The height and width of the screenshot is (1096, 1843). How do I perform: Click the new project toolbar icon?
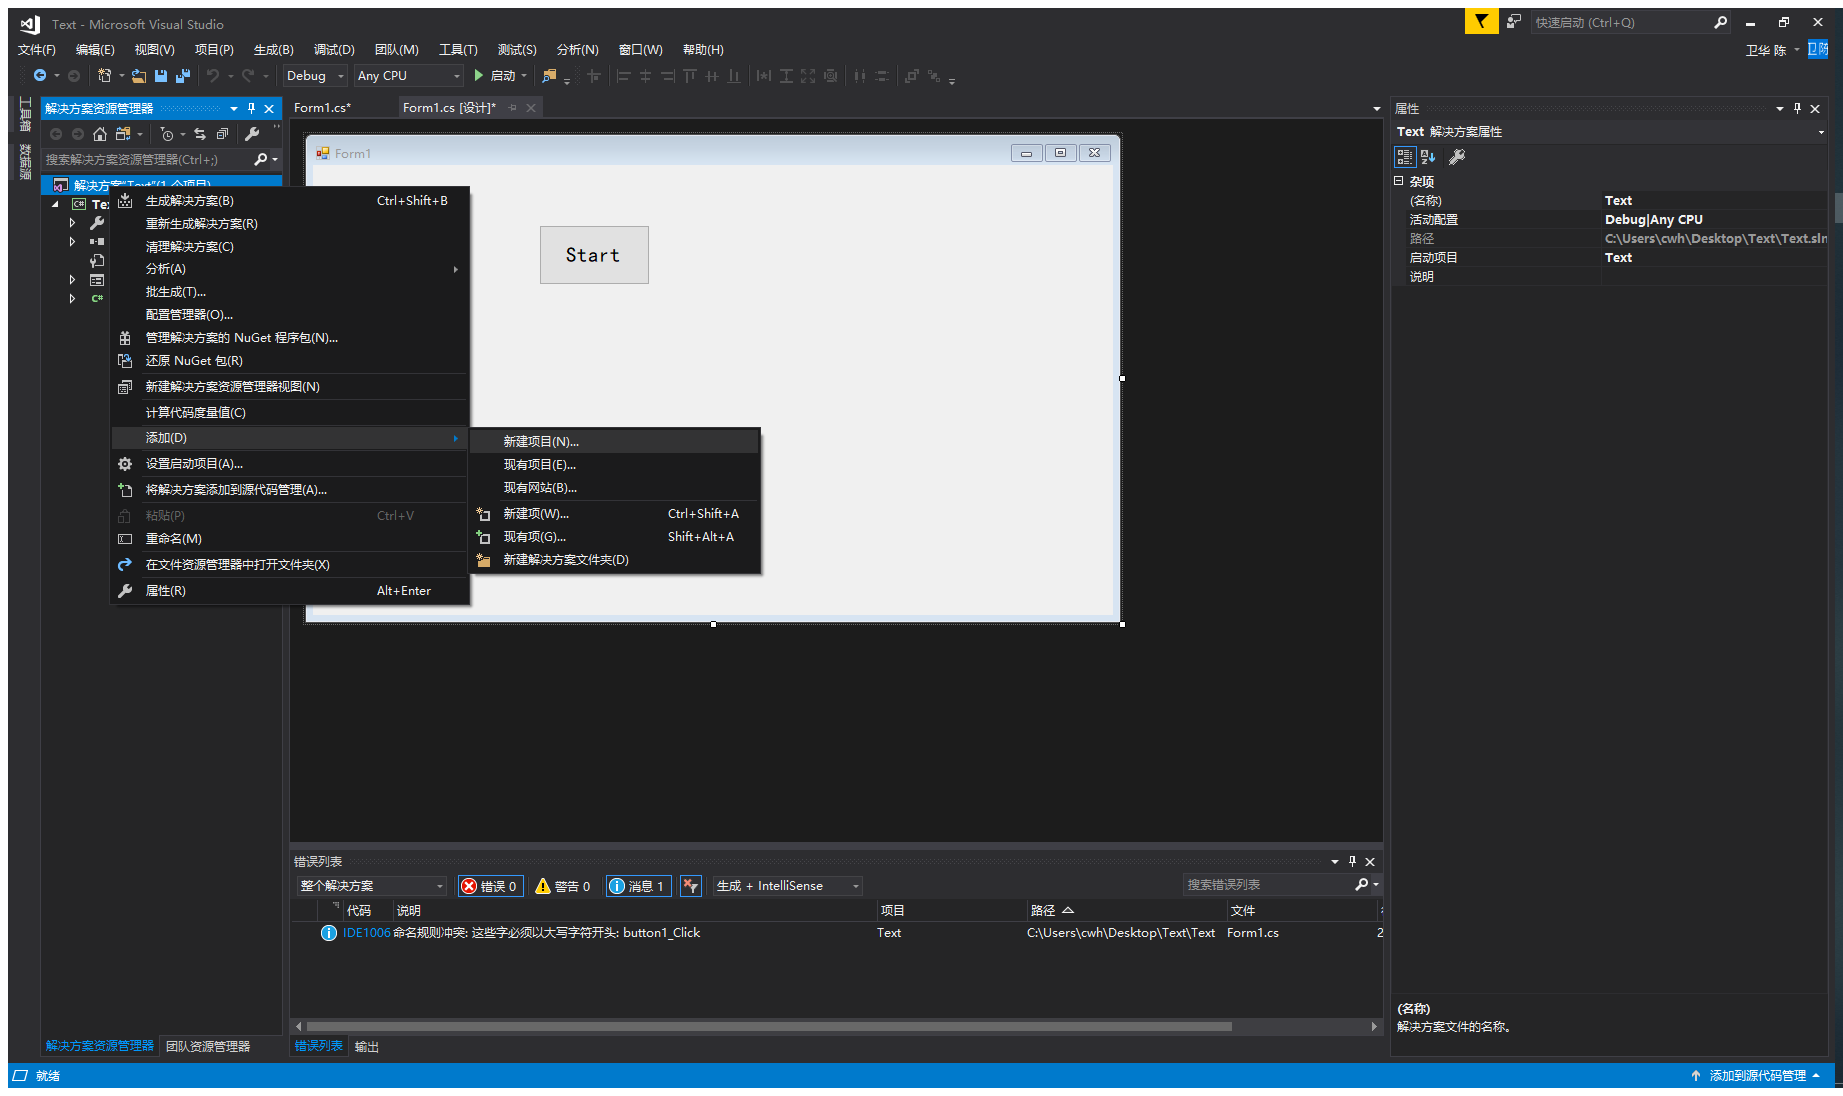(104, 76)
